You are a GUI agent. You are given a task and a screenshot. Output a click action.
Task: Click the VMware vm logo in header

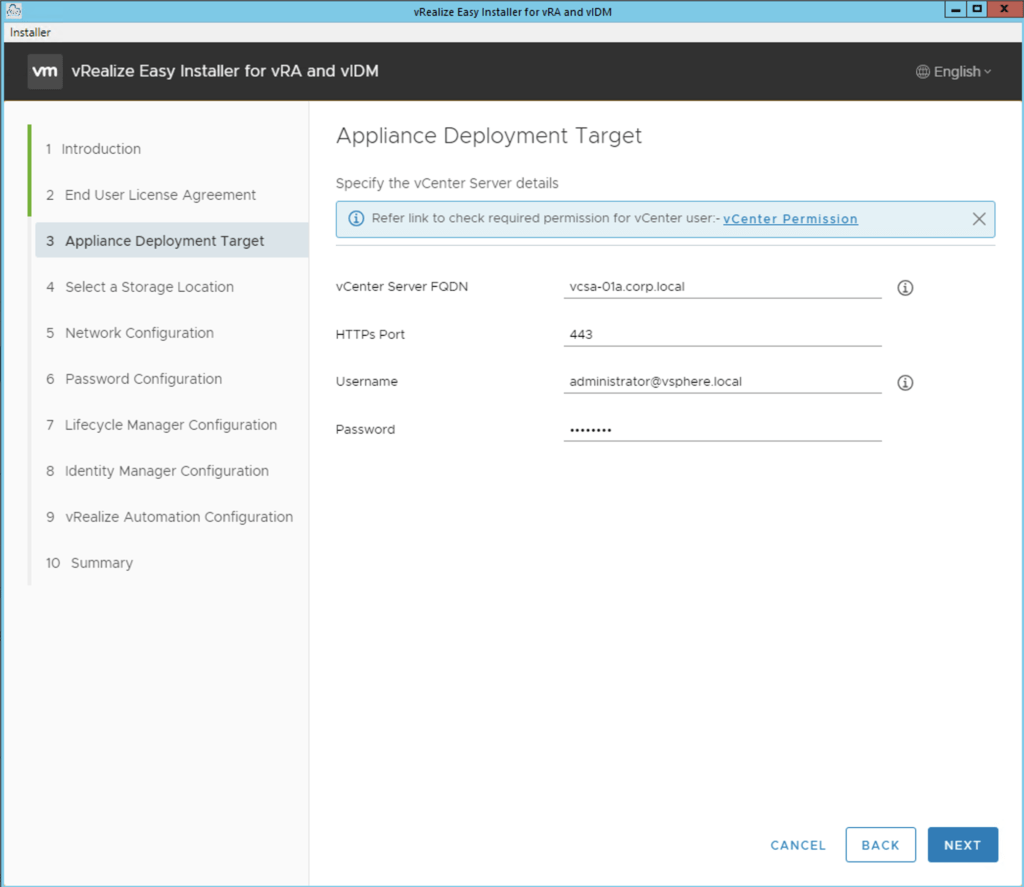45,72
